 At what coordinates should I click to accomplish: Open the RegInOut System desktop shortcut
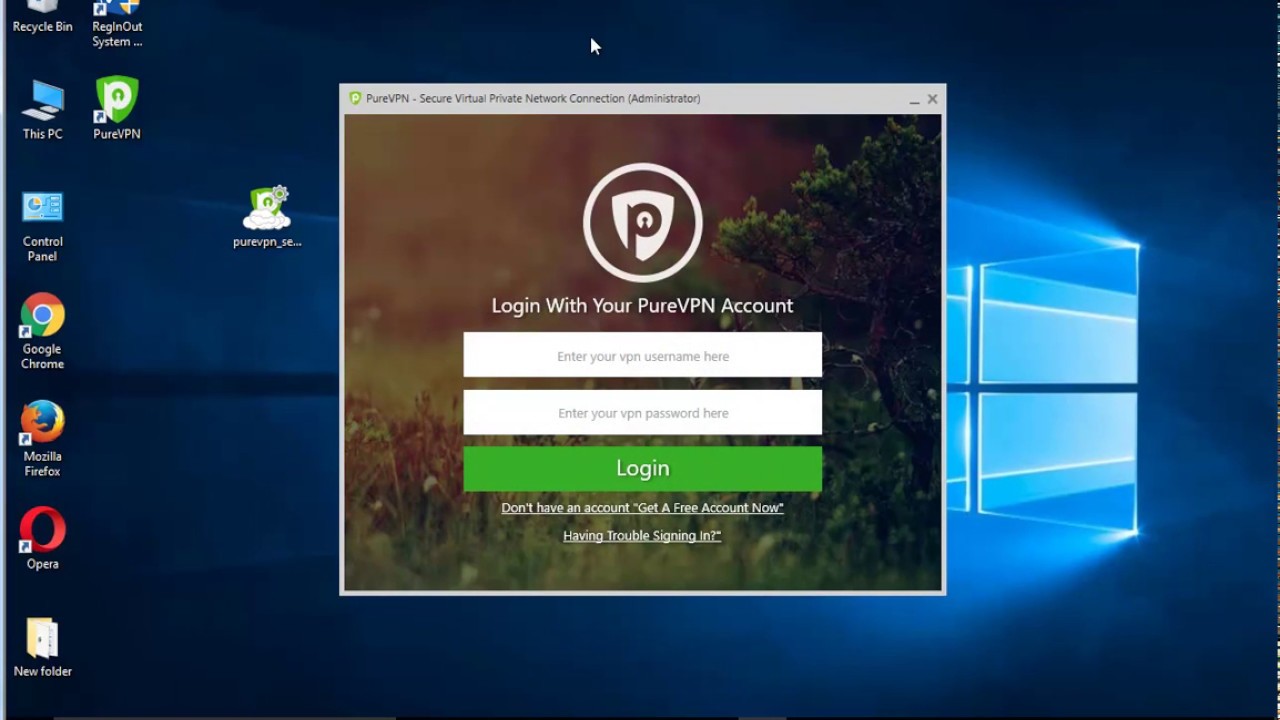point(117,22)
